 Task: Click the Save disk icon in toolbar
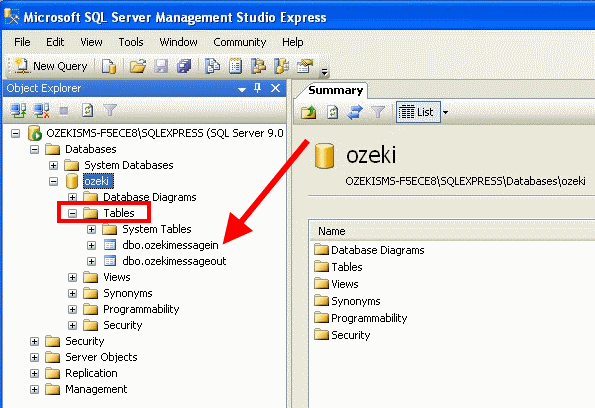coord(161,66)
